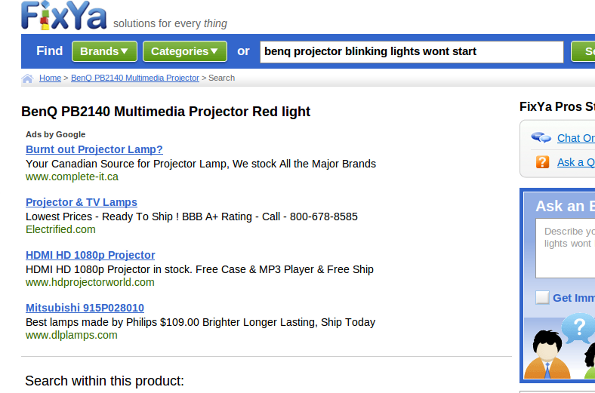
Task: Click the Ask a Question link
Action: (x=576, y=162)
